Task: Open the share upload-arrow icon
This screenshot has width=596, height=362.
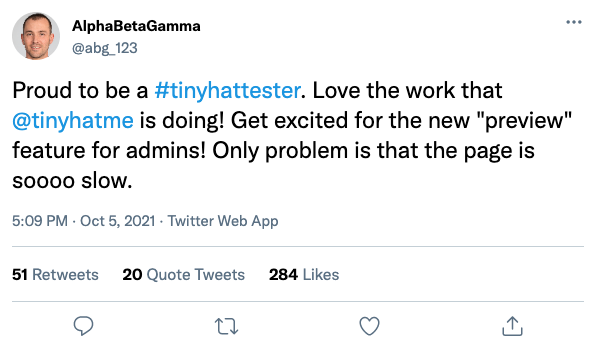Action: click(x=512, y=326)
